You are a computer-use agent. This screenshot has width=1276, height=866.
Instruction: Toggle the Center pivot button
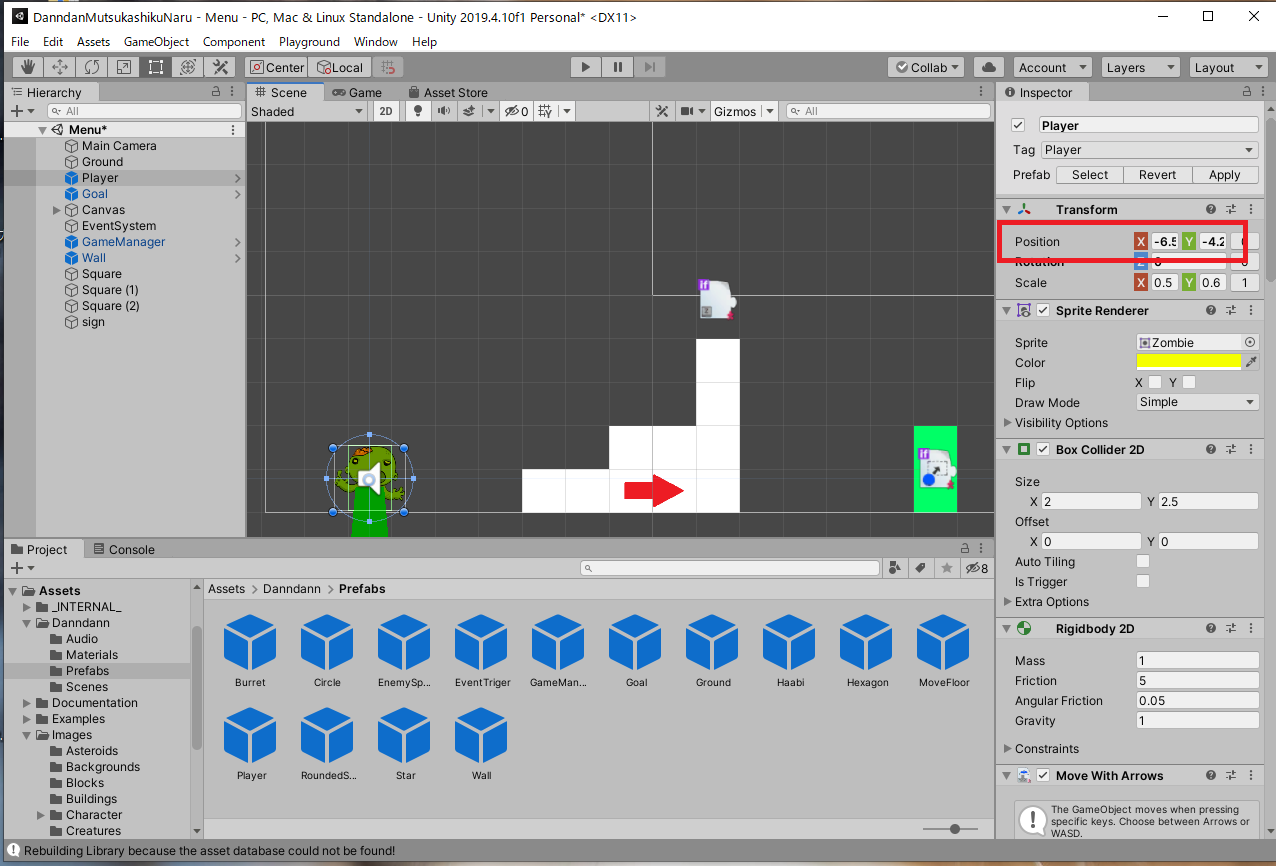[276, 67]
